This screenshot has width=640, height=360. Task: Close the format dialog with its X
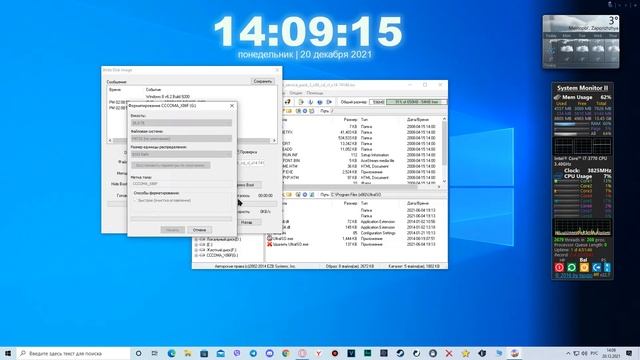point(232,106)
